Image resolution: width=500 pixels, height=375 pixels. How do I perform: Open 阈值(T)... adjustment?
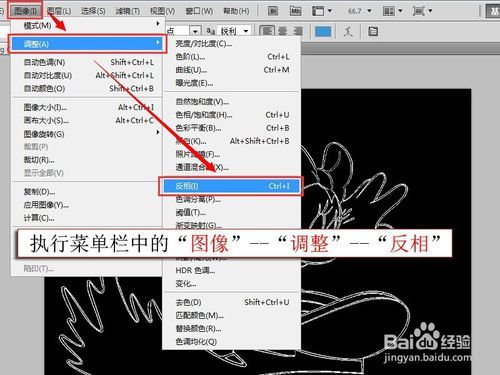232,212
